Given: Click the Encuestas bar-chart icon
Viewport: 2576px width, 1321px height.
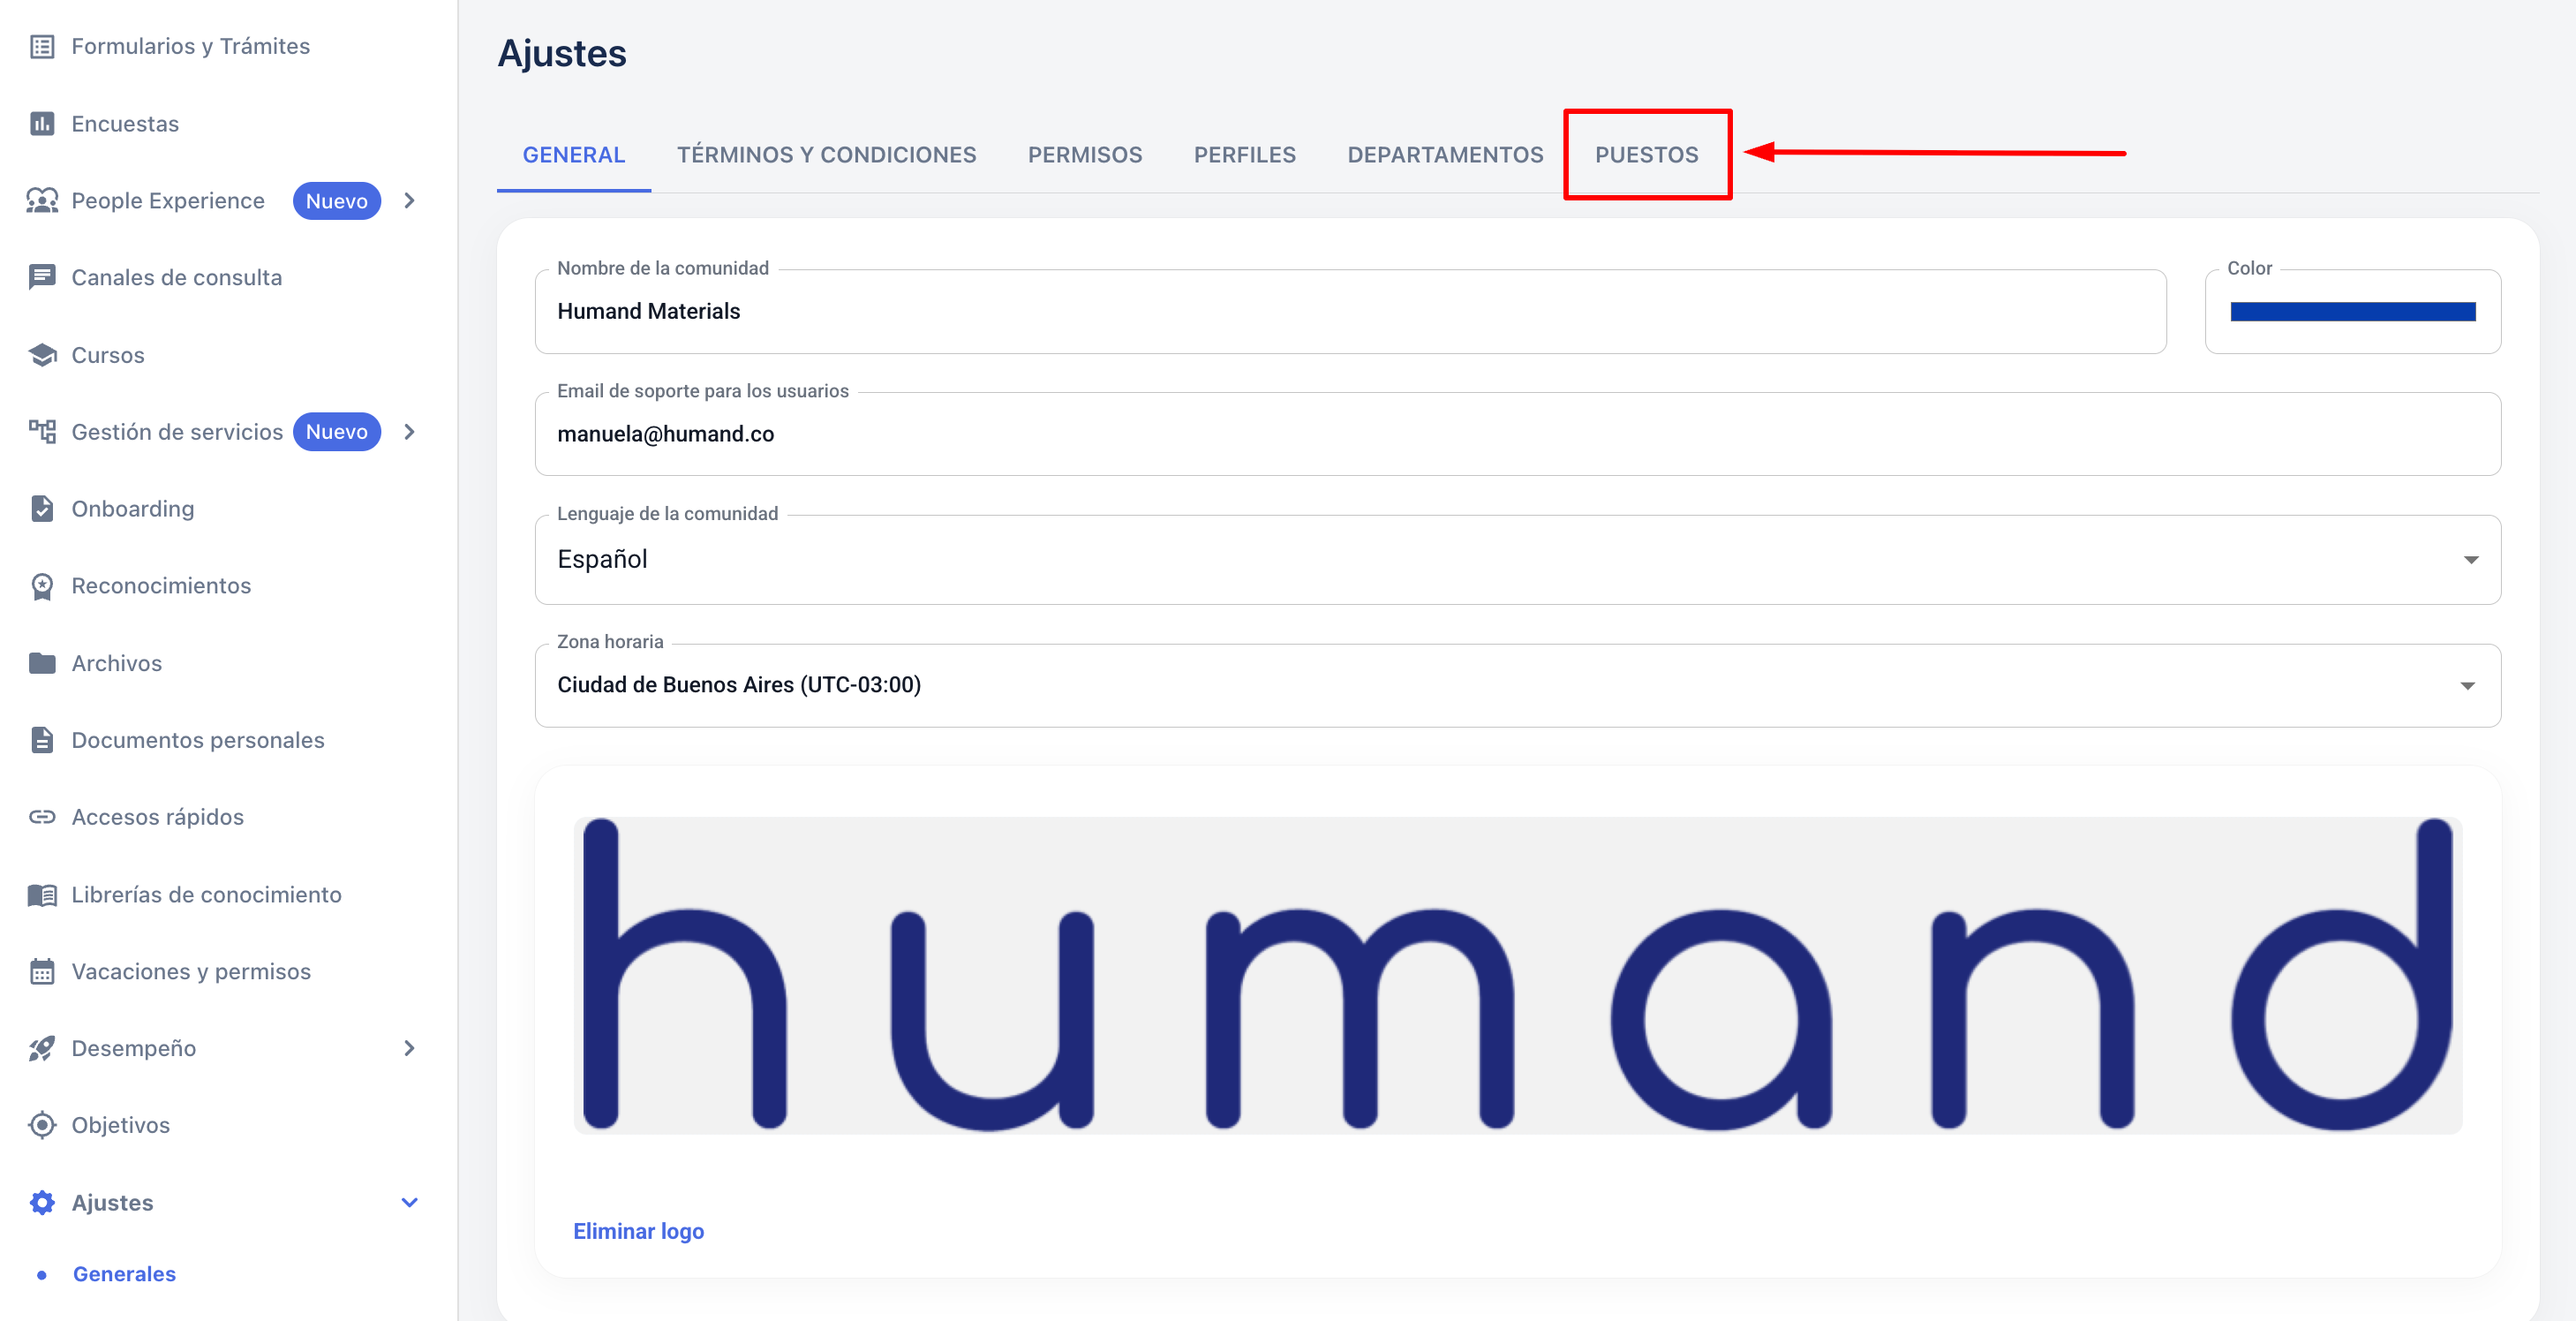Looking at the screenshot, I should click(x=42, y=123).
